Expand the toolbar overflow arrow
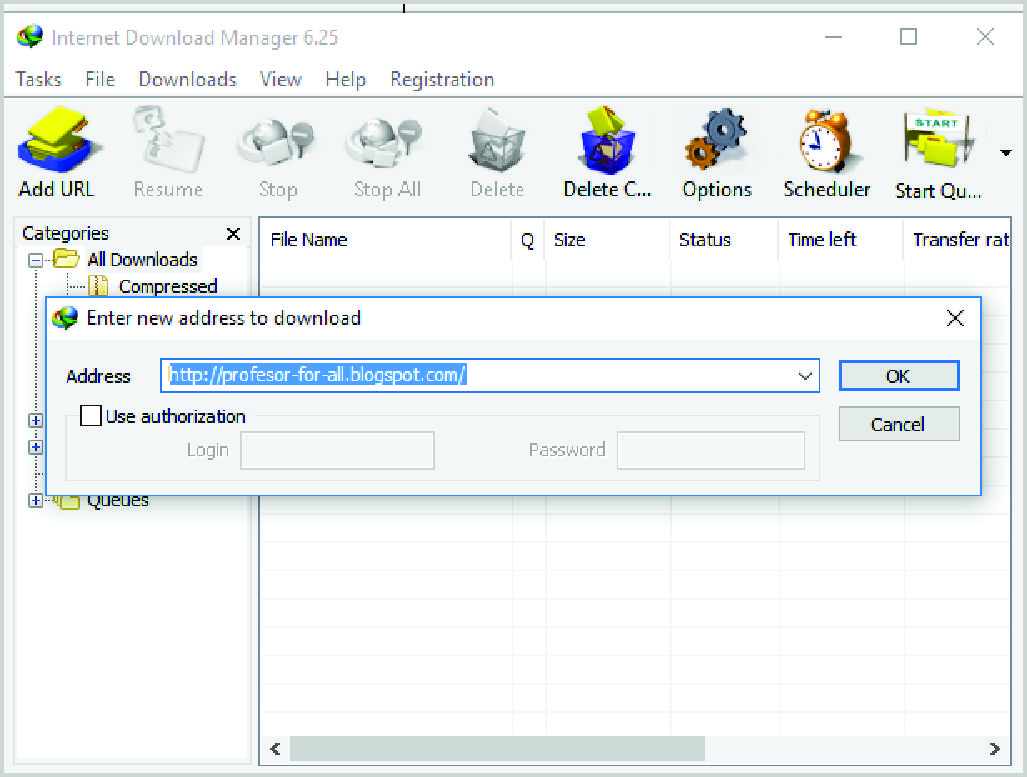The image size is (1027, 777). coord(1006,153)
